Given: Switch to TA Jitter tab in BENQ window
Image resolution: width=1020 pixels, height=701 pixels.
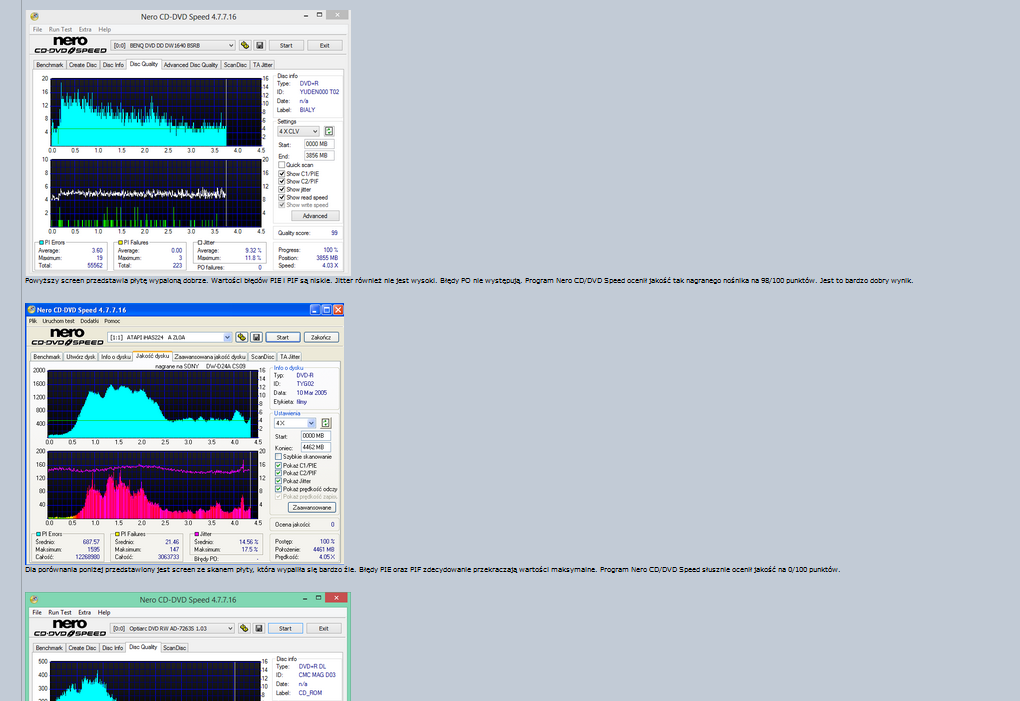Looking at the screenshot, I should tap(263, 65).
